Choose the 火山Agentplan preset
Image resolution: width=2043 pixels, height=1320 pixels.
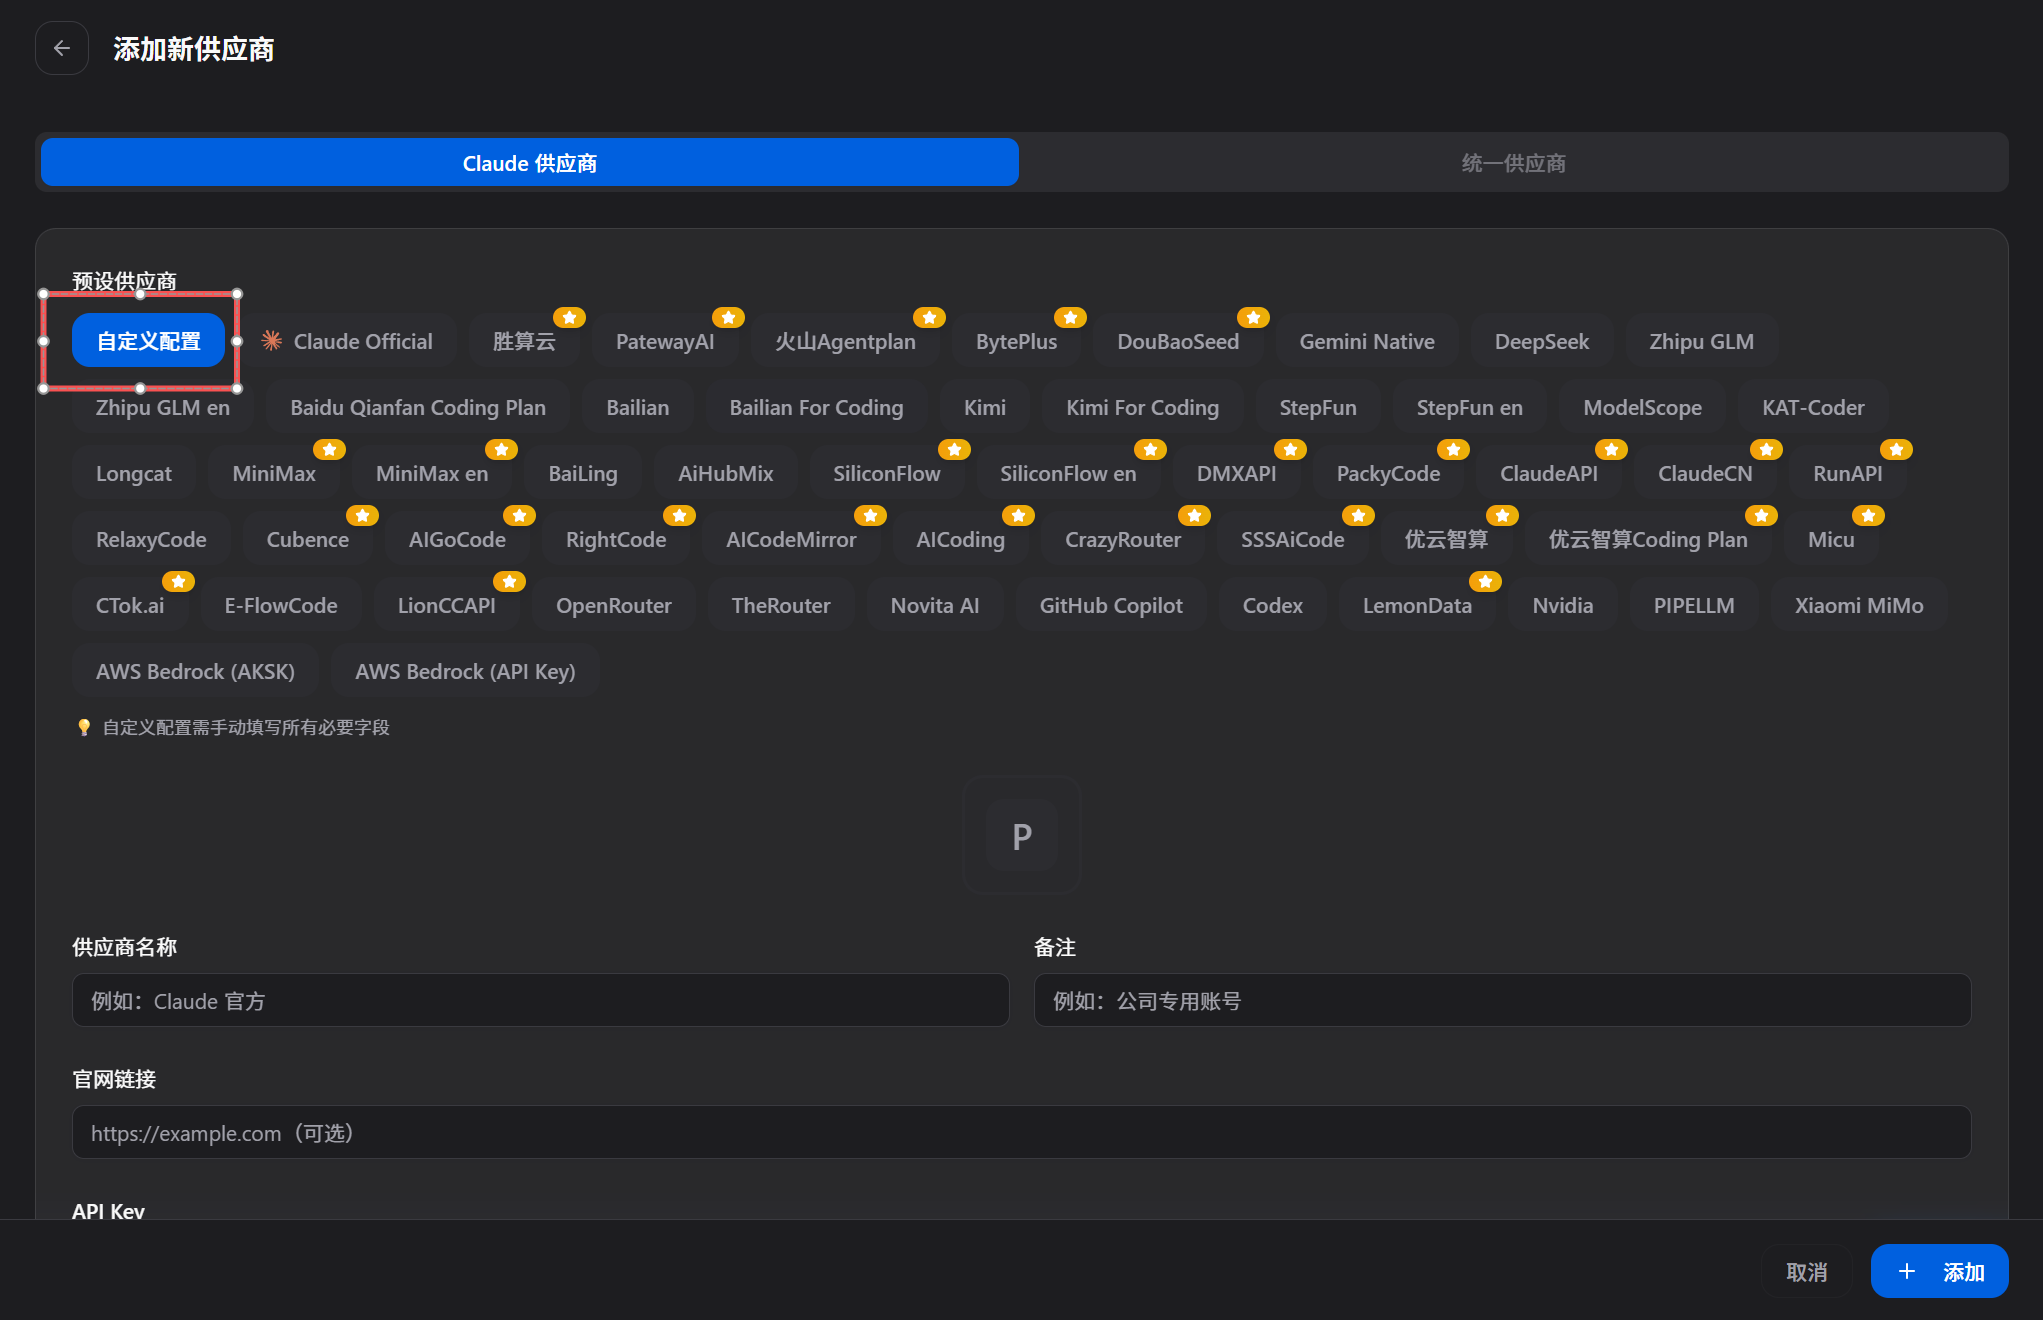(845, 341)
